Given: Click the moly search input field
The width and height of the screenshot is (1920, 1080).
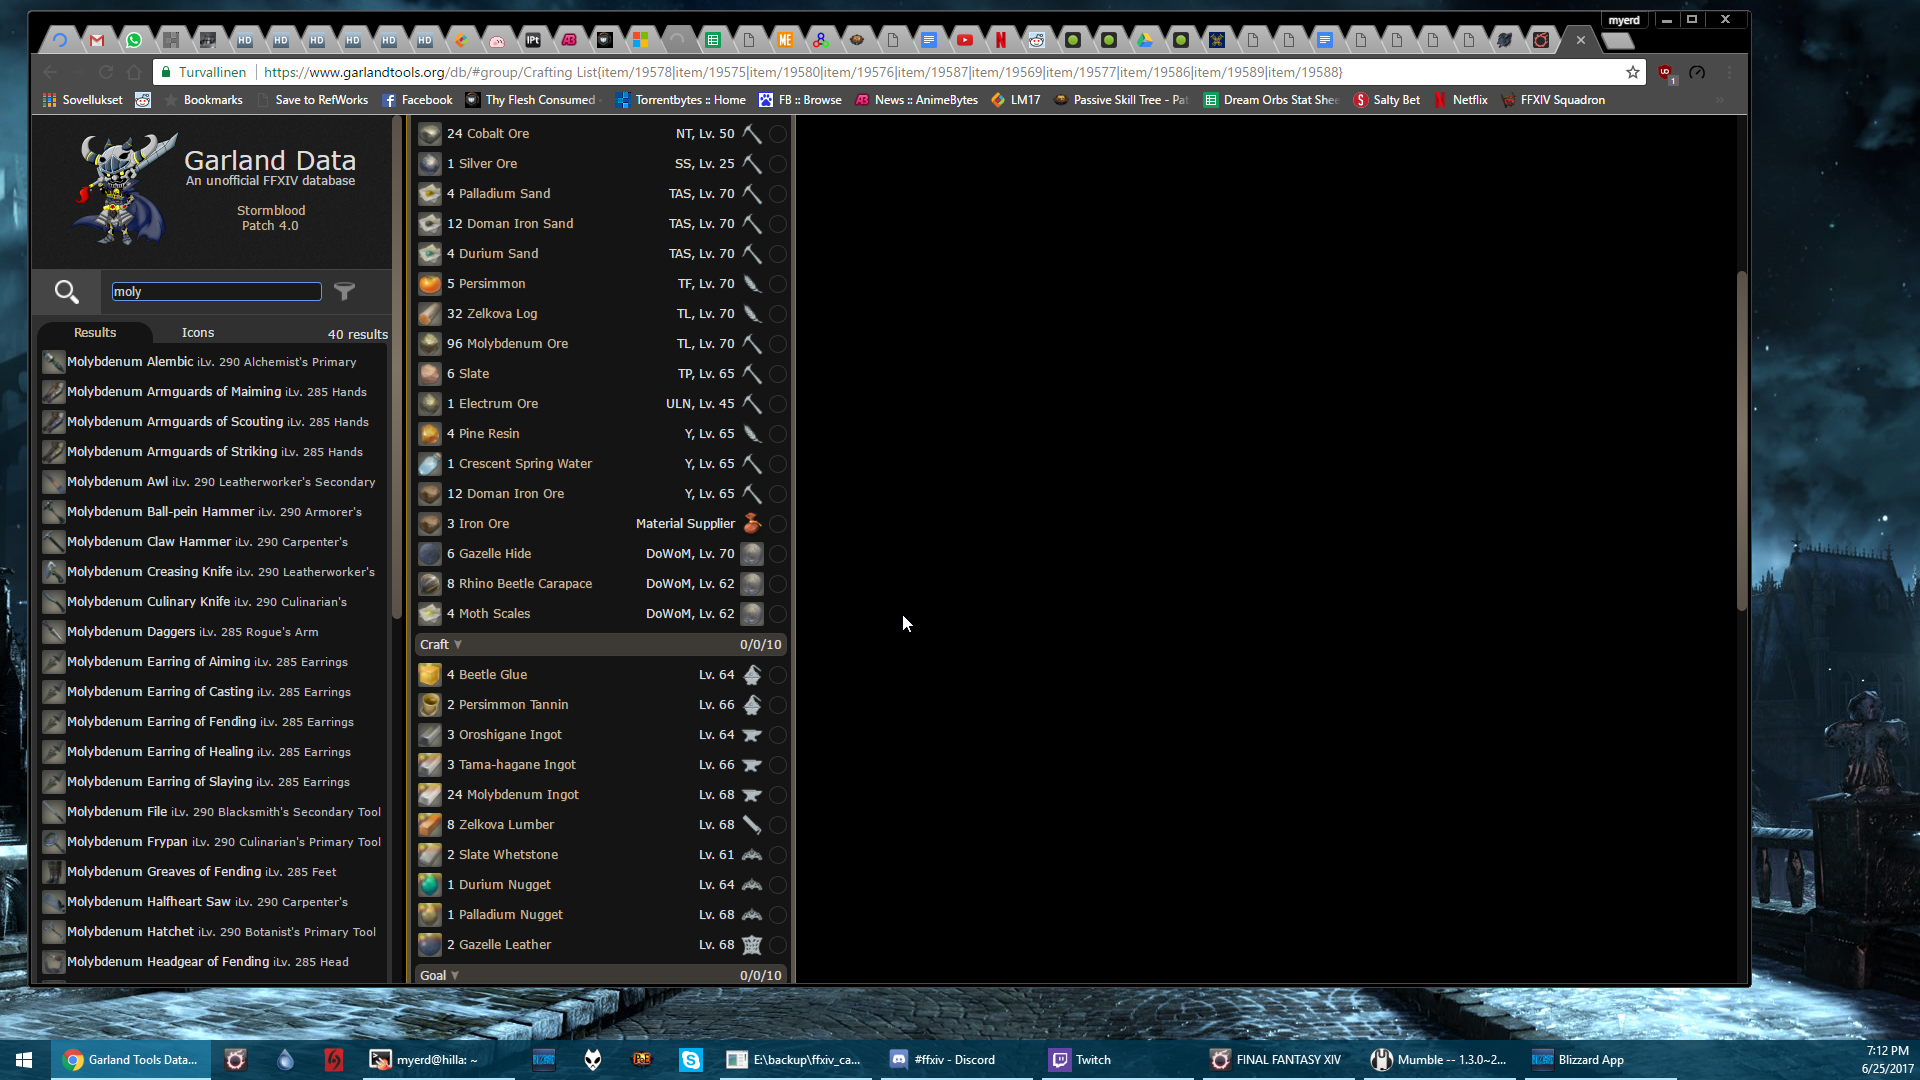Looking at the screenshot, I should click(216, 291).
